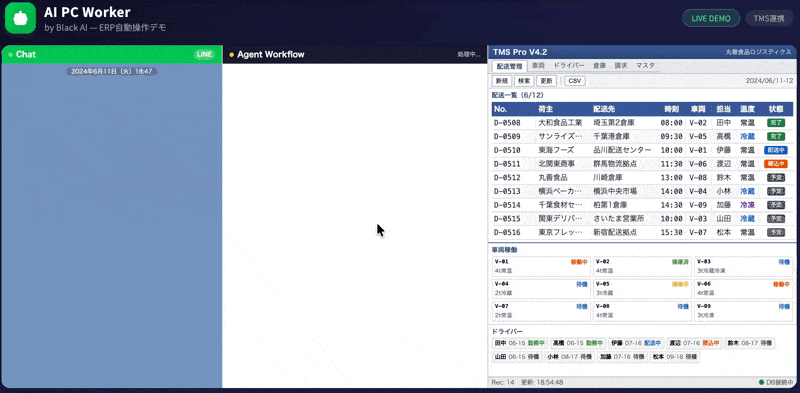The image size is (800, 393).
Task: Open vehicle card V-04
Action: [541, 289]
